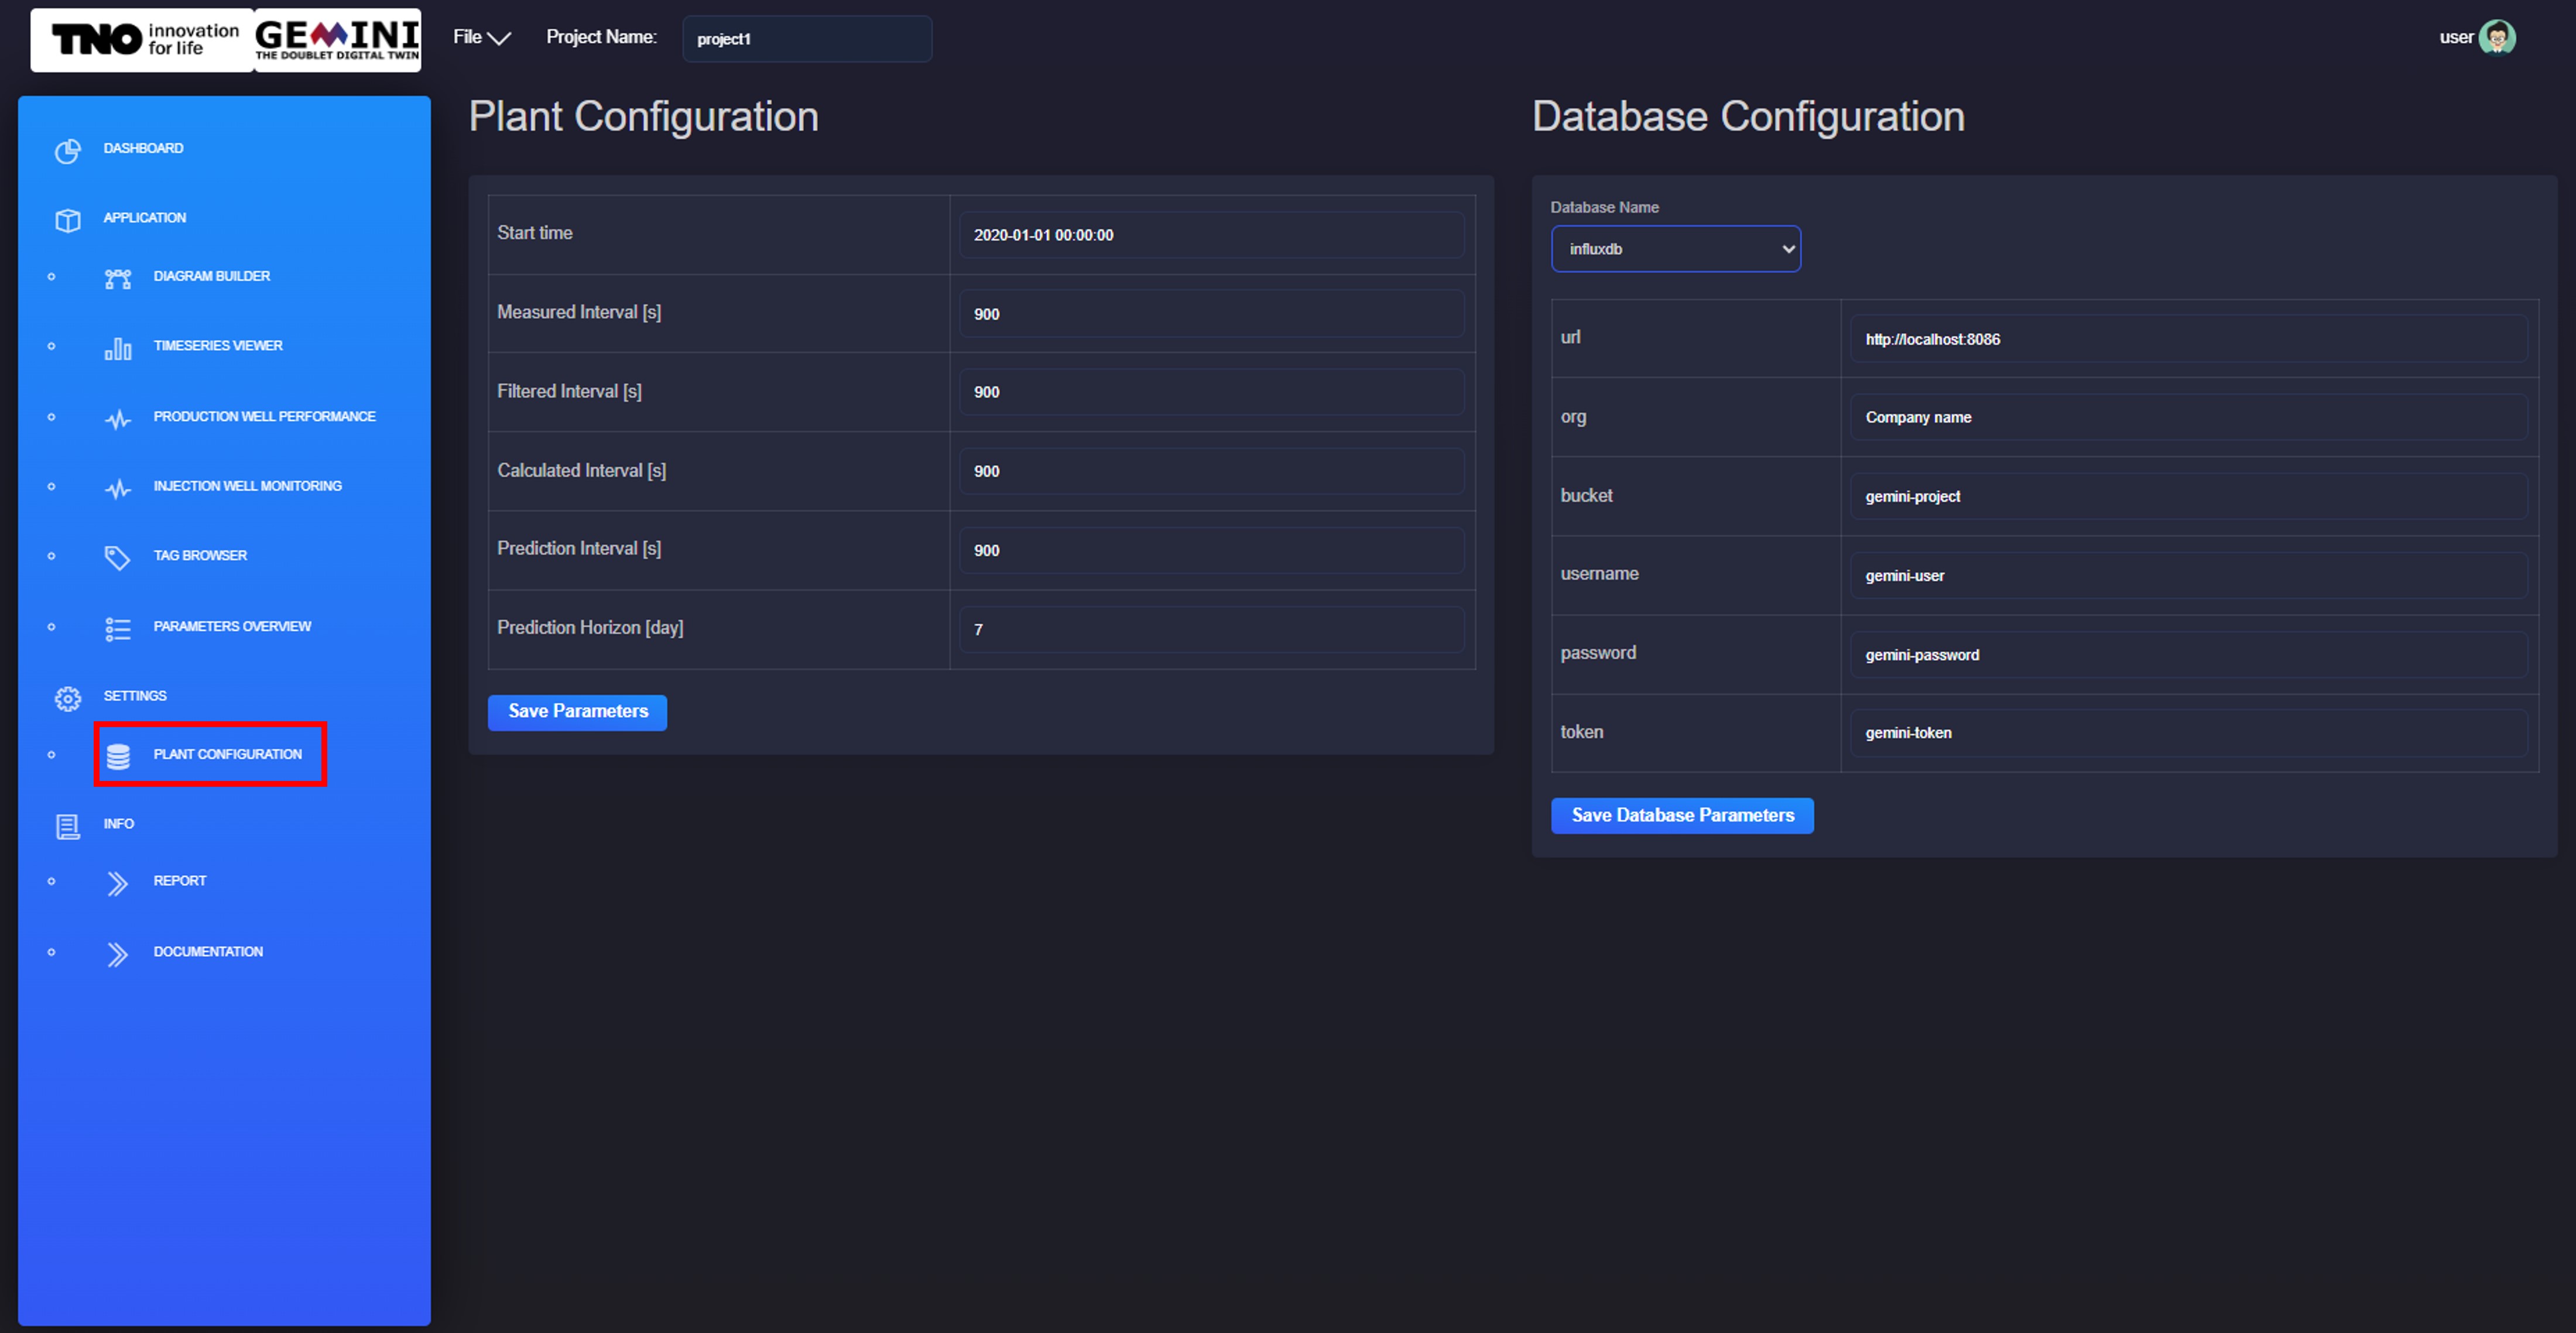Open Diagram Builder via its node icon

118,278
